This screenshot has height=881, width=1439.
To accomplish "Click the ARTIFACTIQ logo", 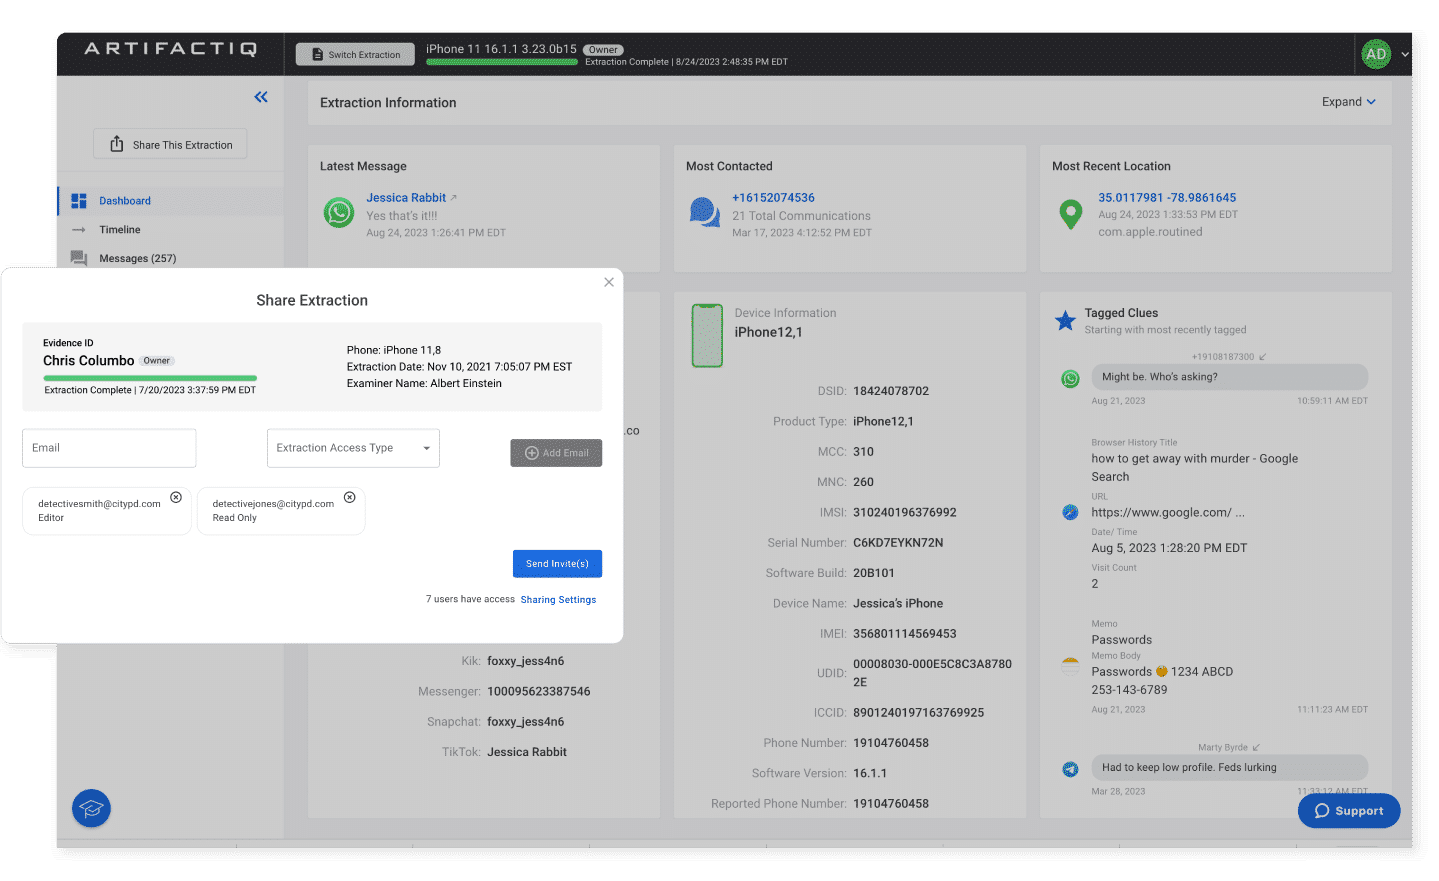I will [170, 49].
